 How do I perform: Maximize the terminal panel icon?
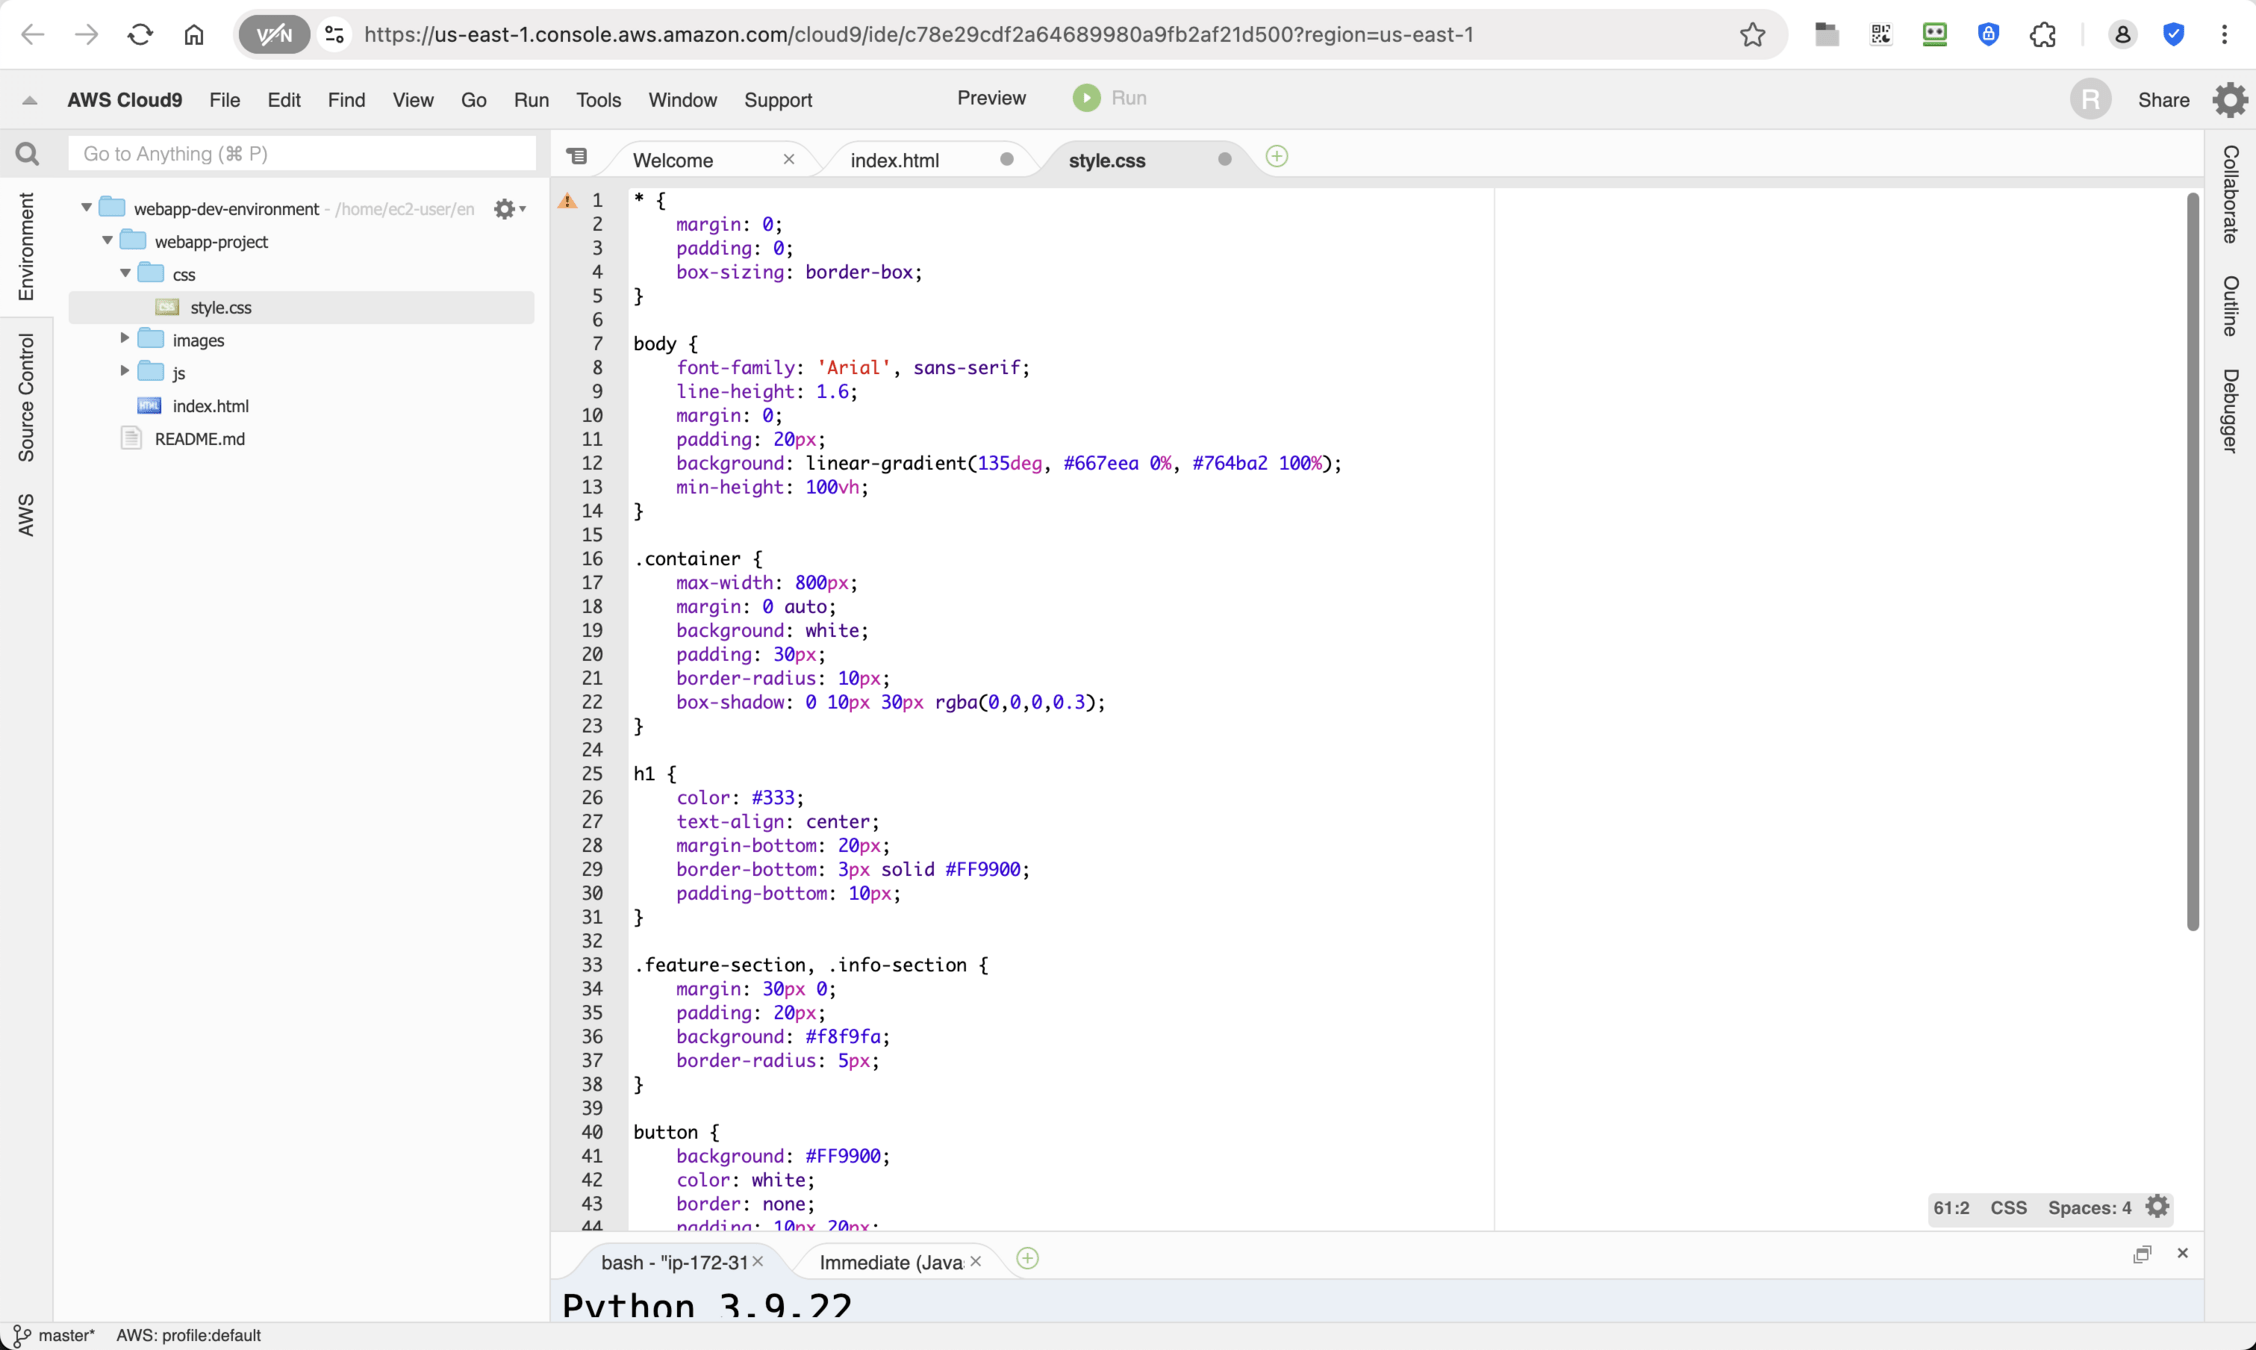pos(2141,1254)
